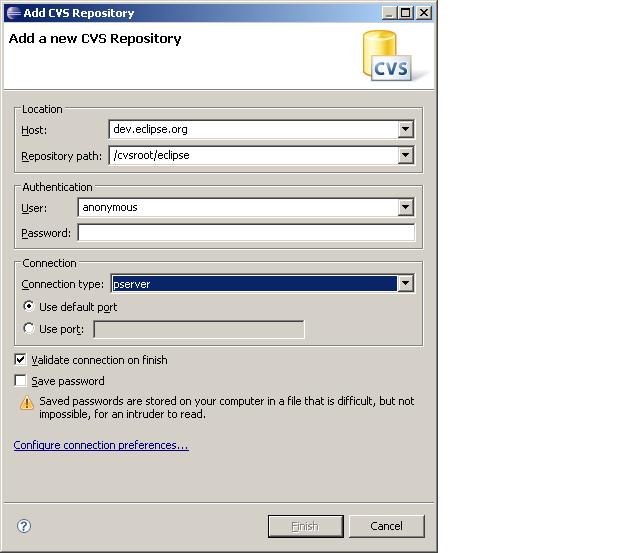Uncheck Validate connection on finish
This screenshot has height=553, width=640.
(x=20, y=360)
